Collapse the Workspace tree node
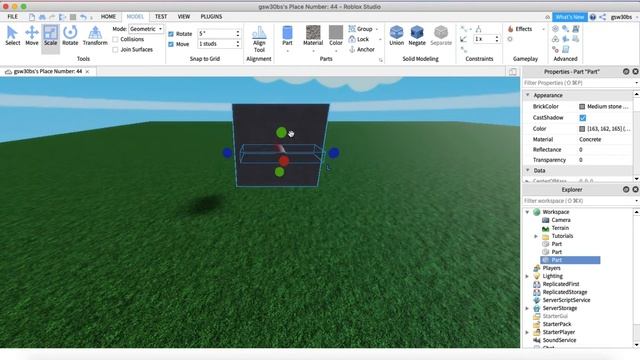This screenshot has width=640, height=360. tap(527, 212)
